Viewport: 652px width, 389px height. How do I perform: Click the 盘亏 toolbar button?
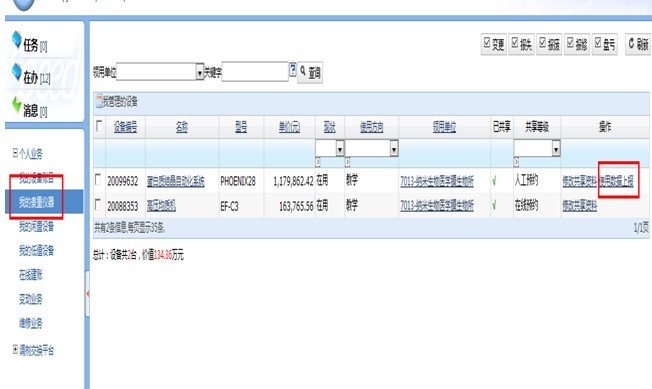pos(605,44)
